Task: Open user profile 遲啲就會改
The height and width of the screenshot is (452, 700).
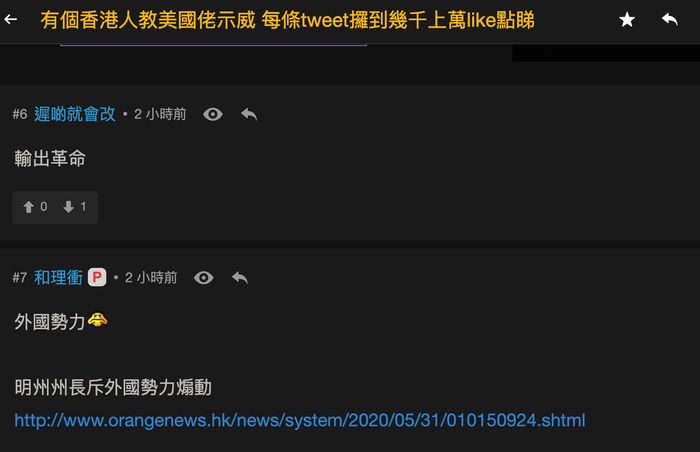Action: [75, 114]
